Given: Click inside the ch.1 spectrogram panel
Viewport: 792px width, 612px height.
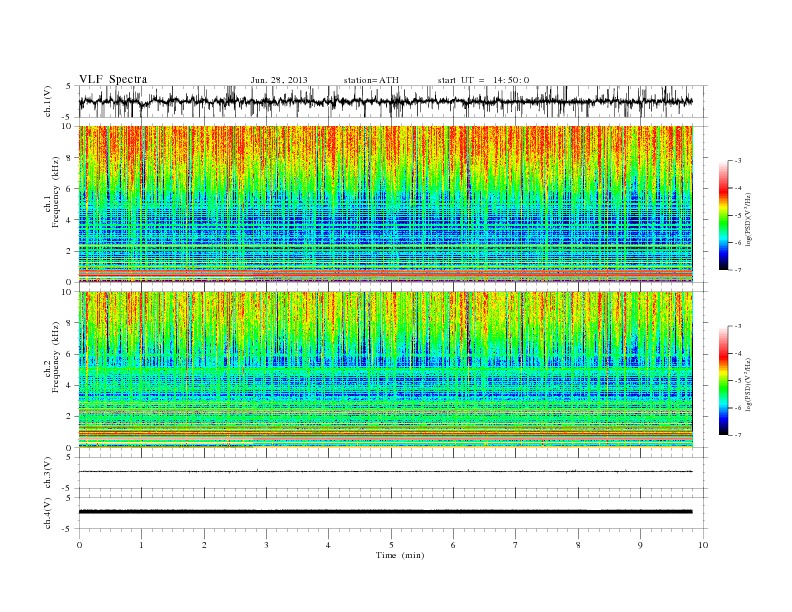Looking at the screenshot, I should 385,204.
